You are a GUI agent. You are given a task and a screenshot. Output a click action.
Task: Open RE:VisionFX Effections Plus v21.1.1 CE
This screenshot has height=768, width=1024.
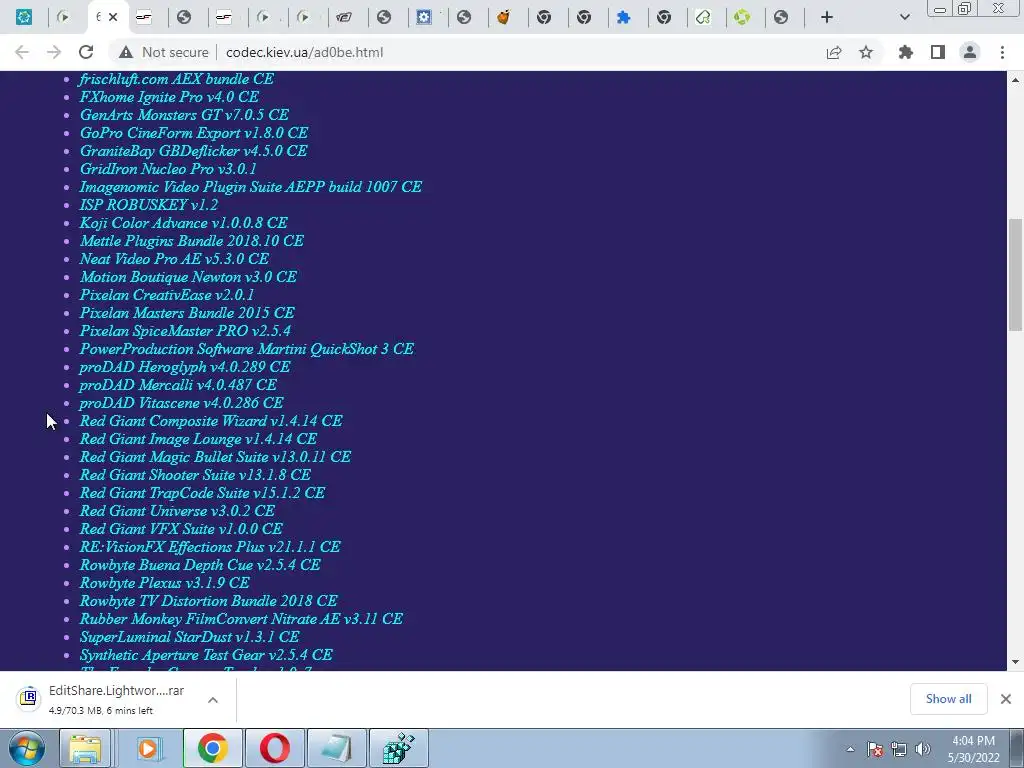pos(210,547)
